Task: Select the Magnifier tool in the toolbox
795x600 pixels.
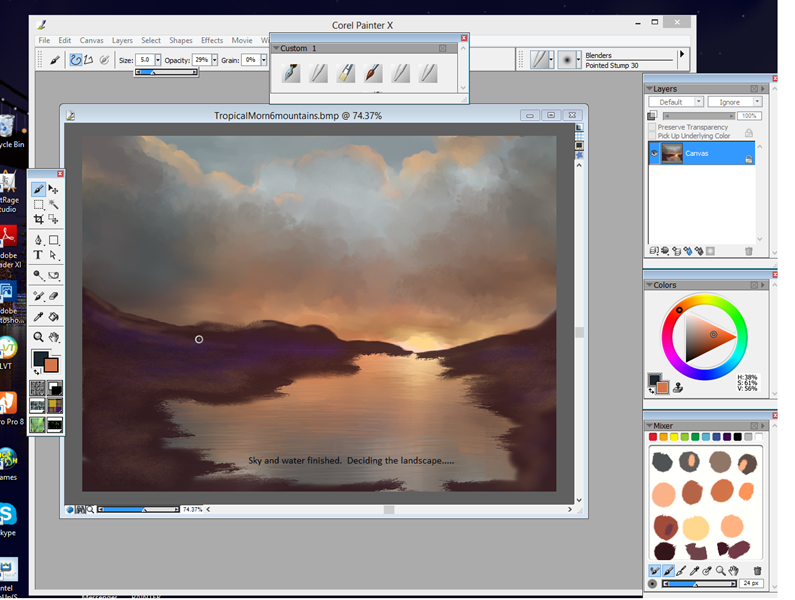Action: [x=39, y=337]
